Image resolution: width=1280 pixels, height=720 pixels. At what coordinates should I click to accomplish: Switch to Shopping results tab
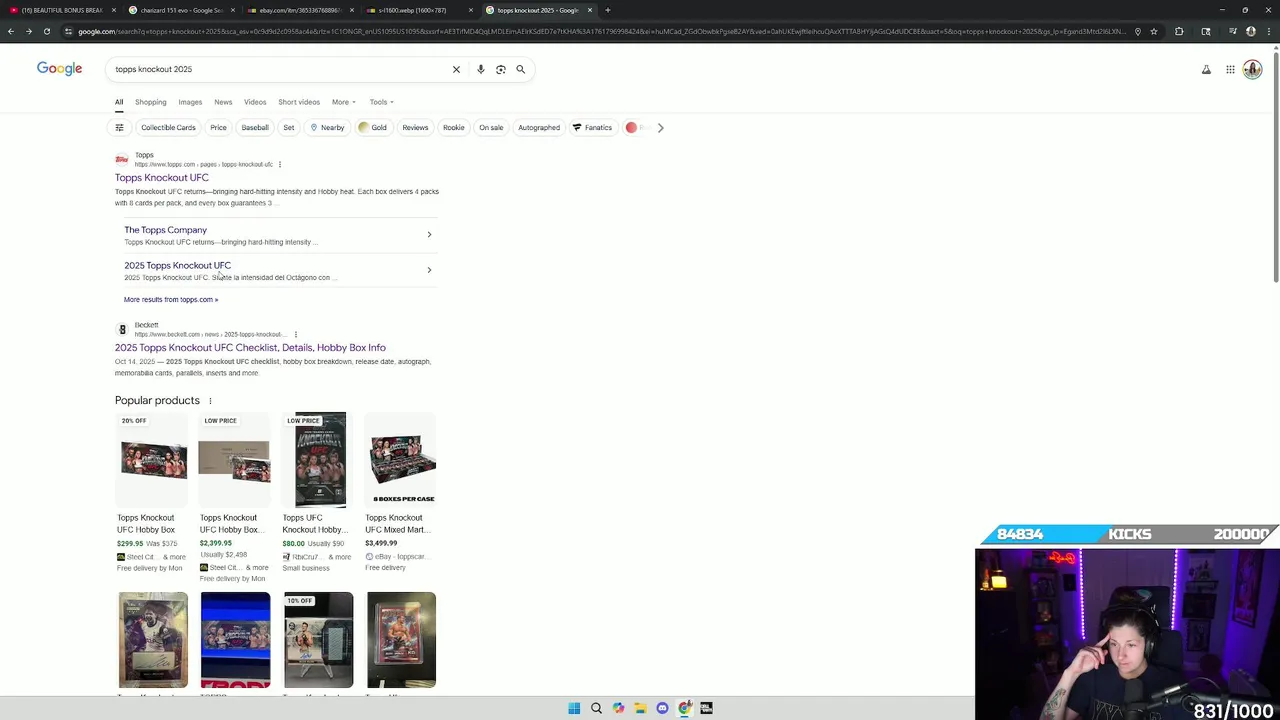151,102
